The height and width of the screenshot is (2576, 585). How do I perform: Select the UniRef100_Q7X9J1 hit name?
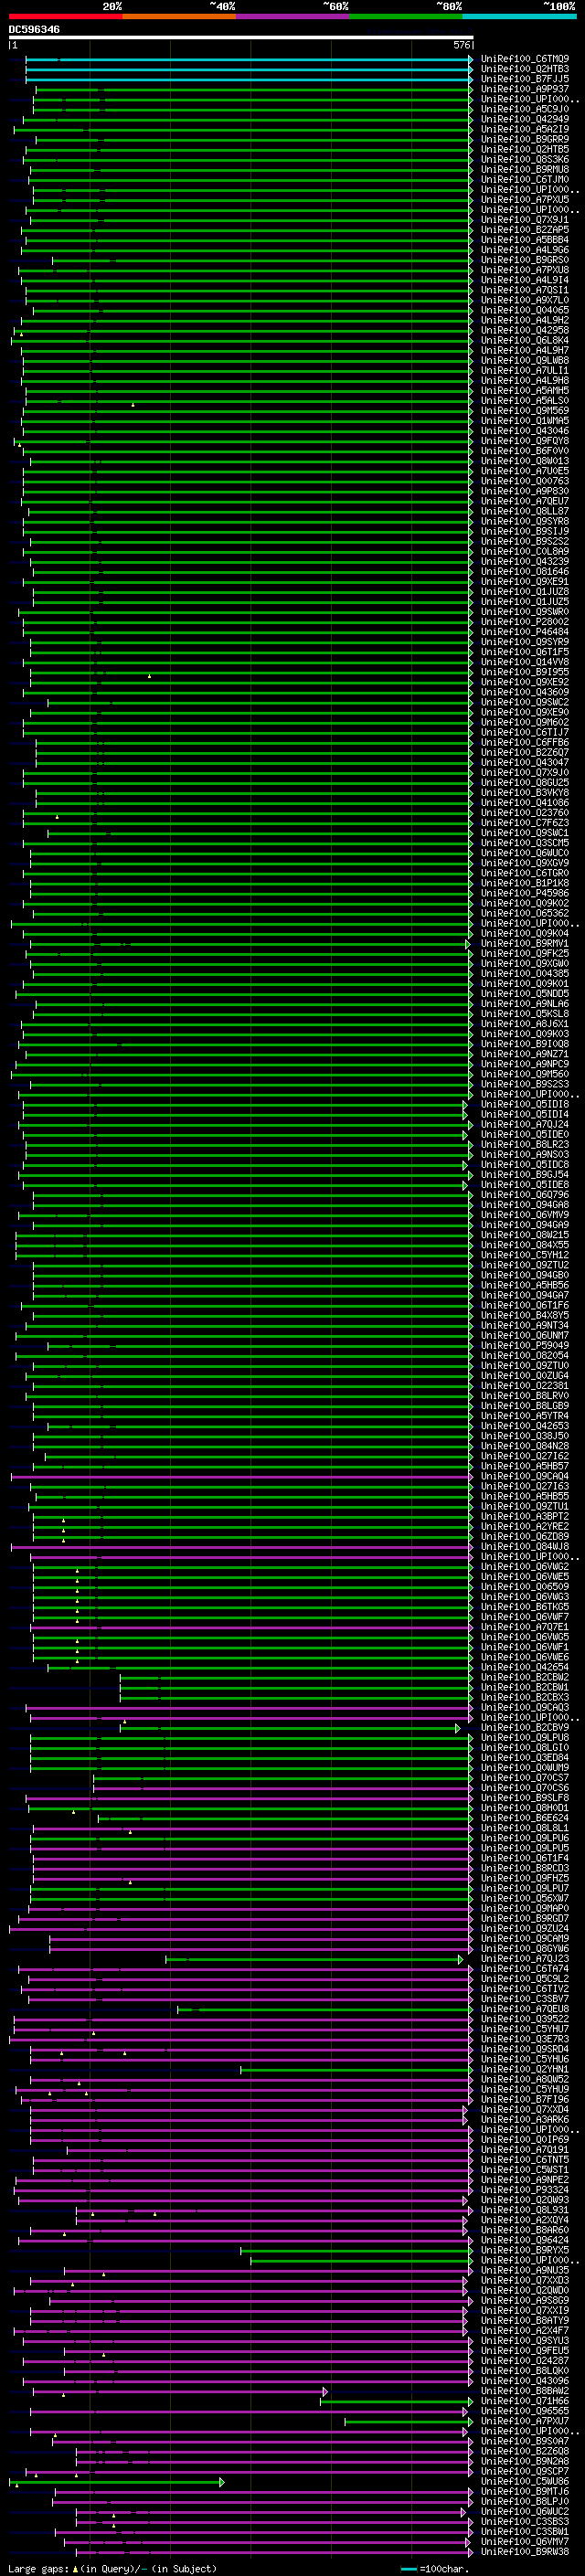pos(525,220)
